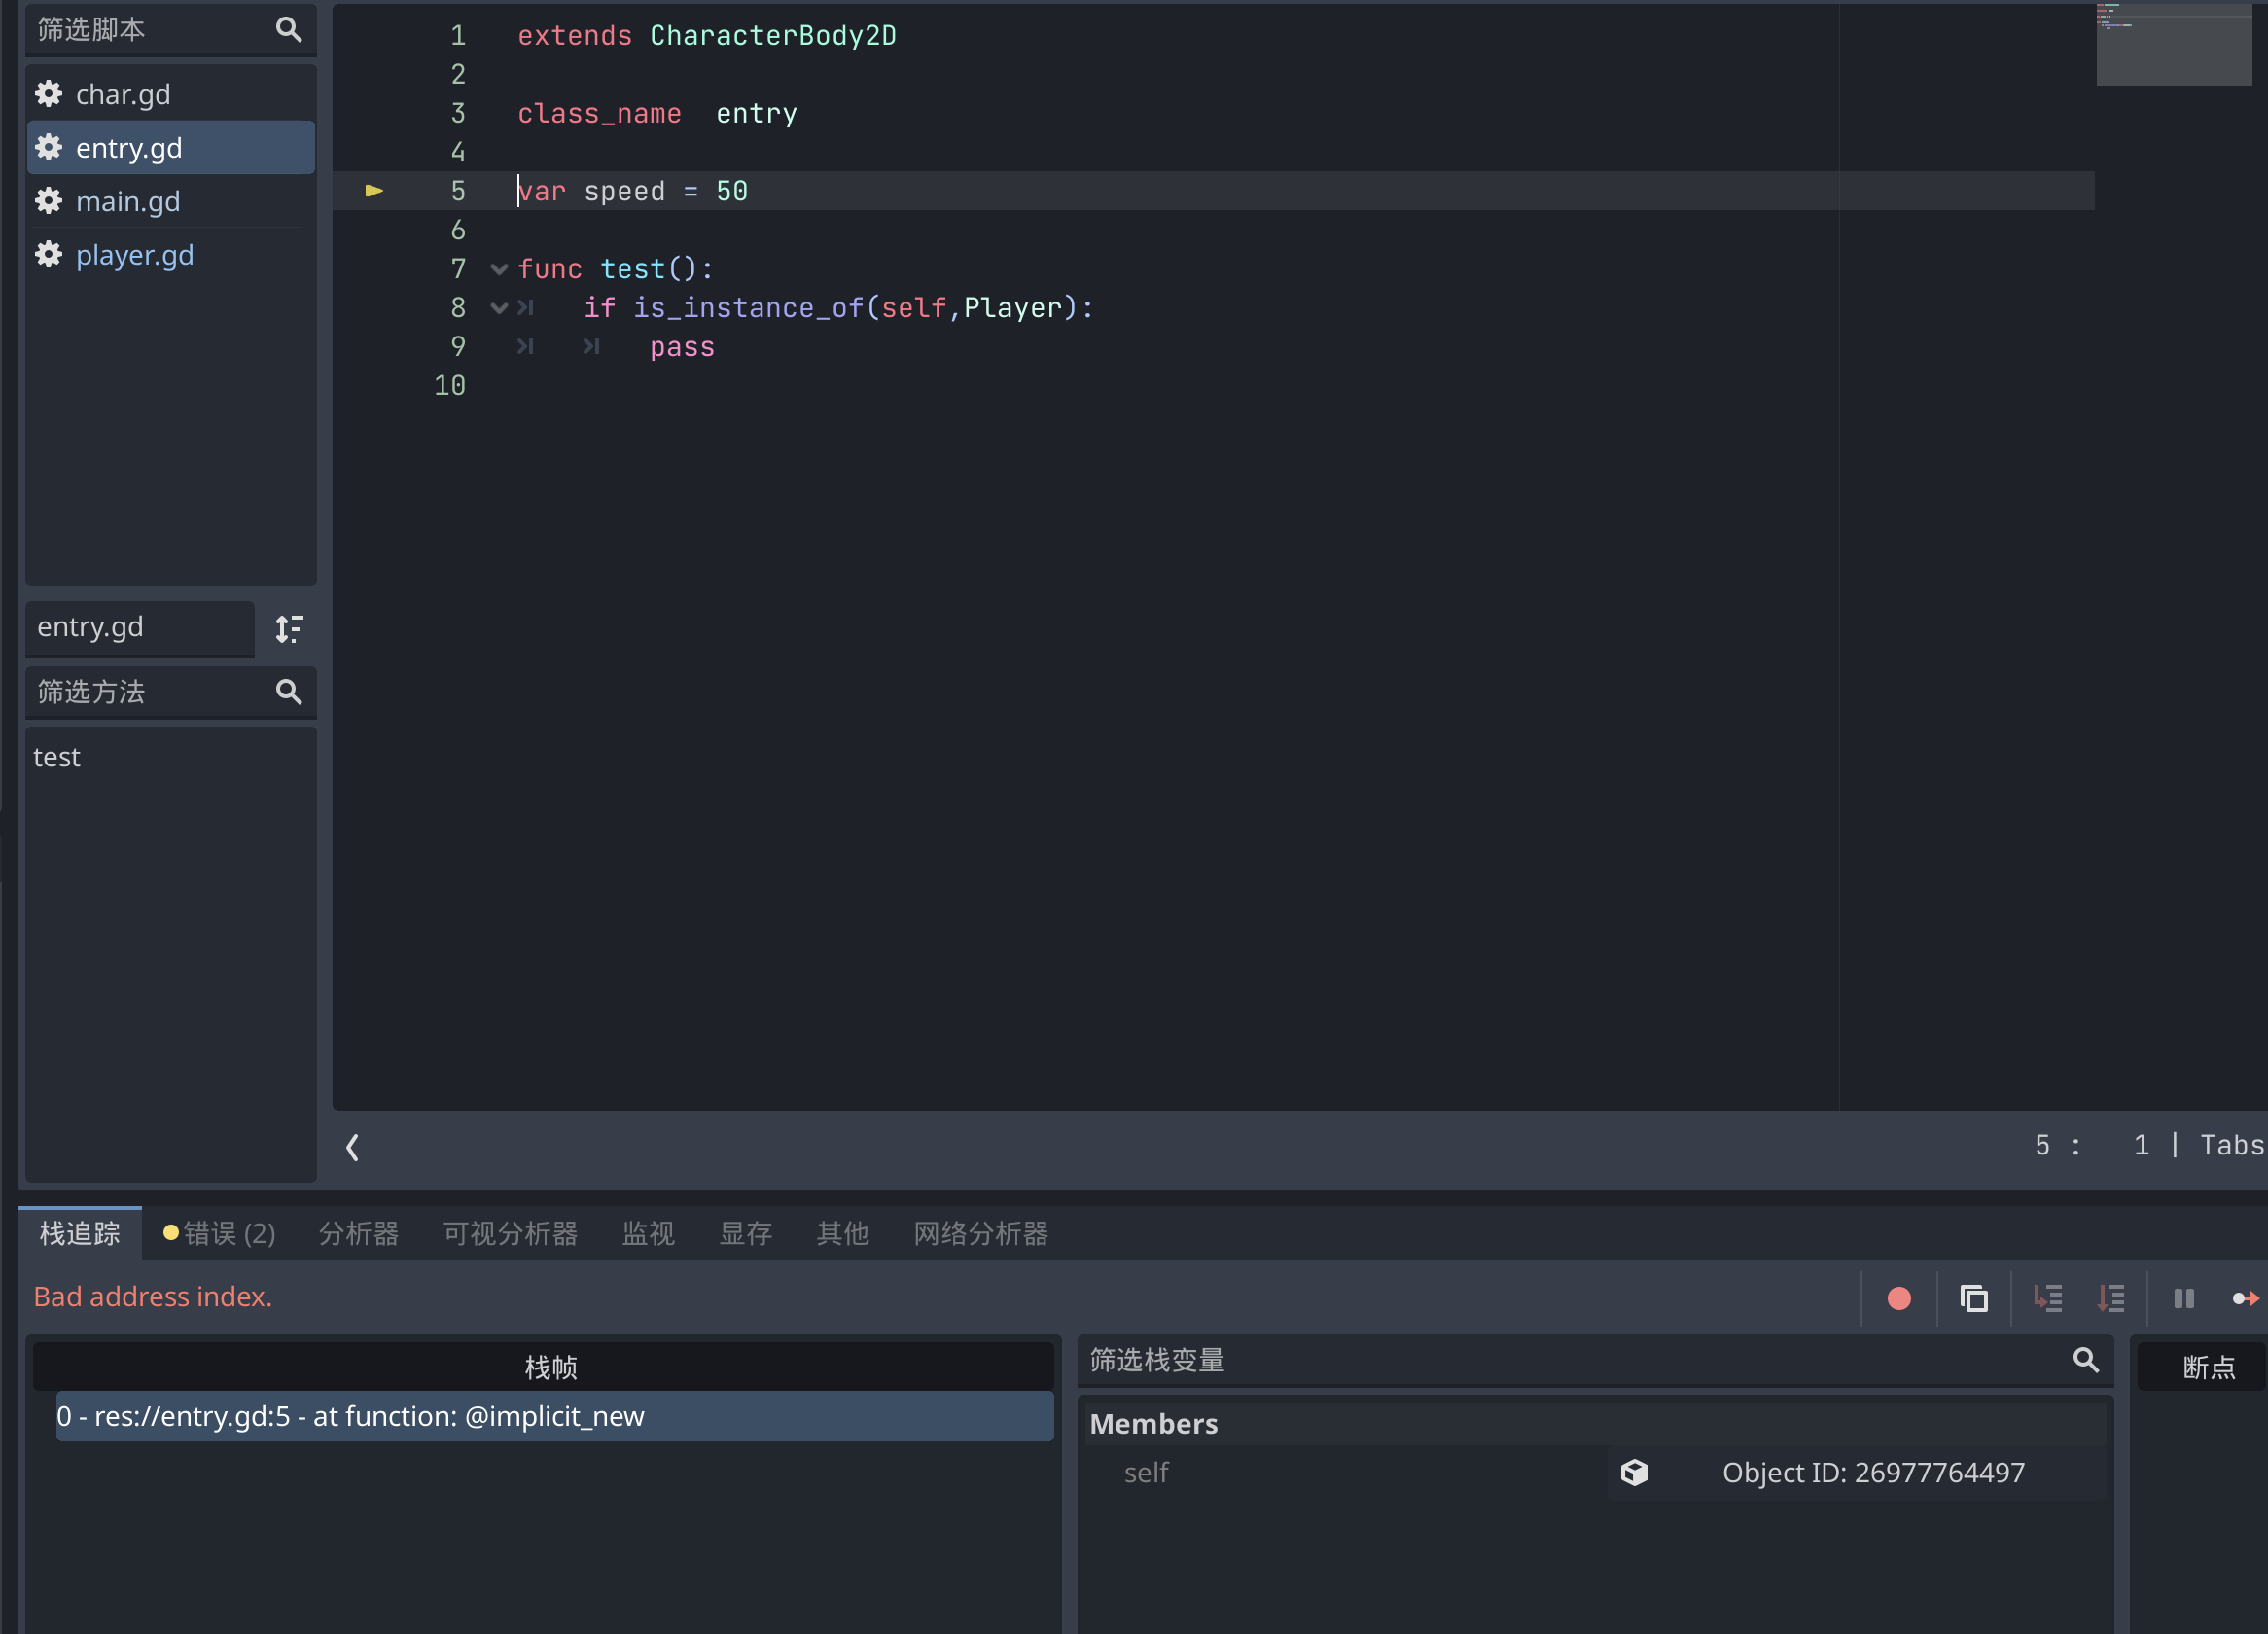Enable Skip Breakpoints in the debugger toolbar
Image resolution: width=2268 pixels, height=1634 pixels.
coord(1899,1298)
